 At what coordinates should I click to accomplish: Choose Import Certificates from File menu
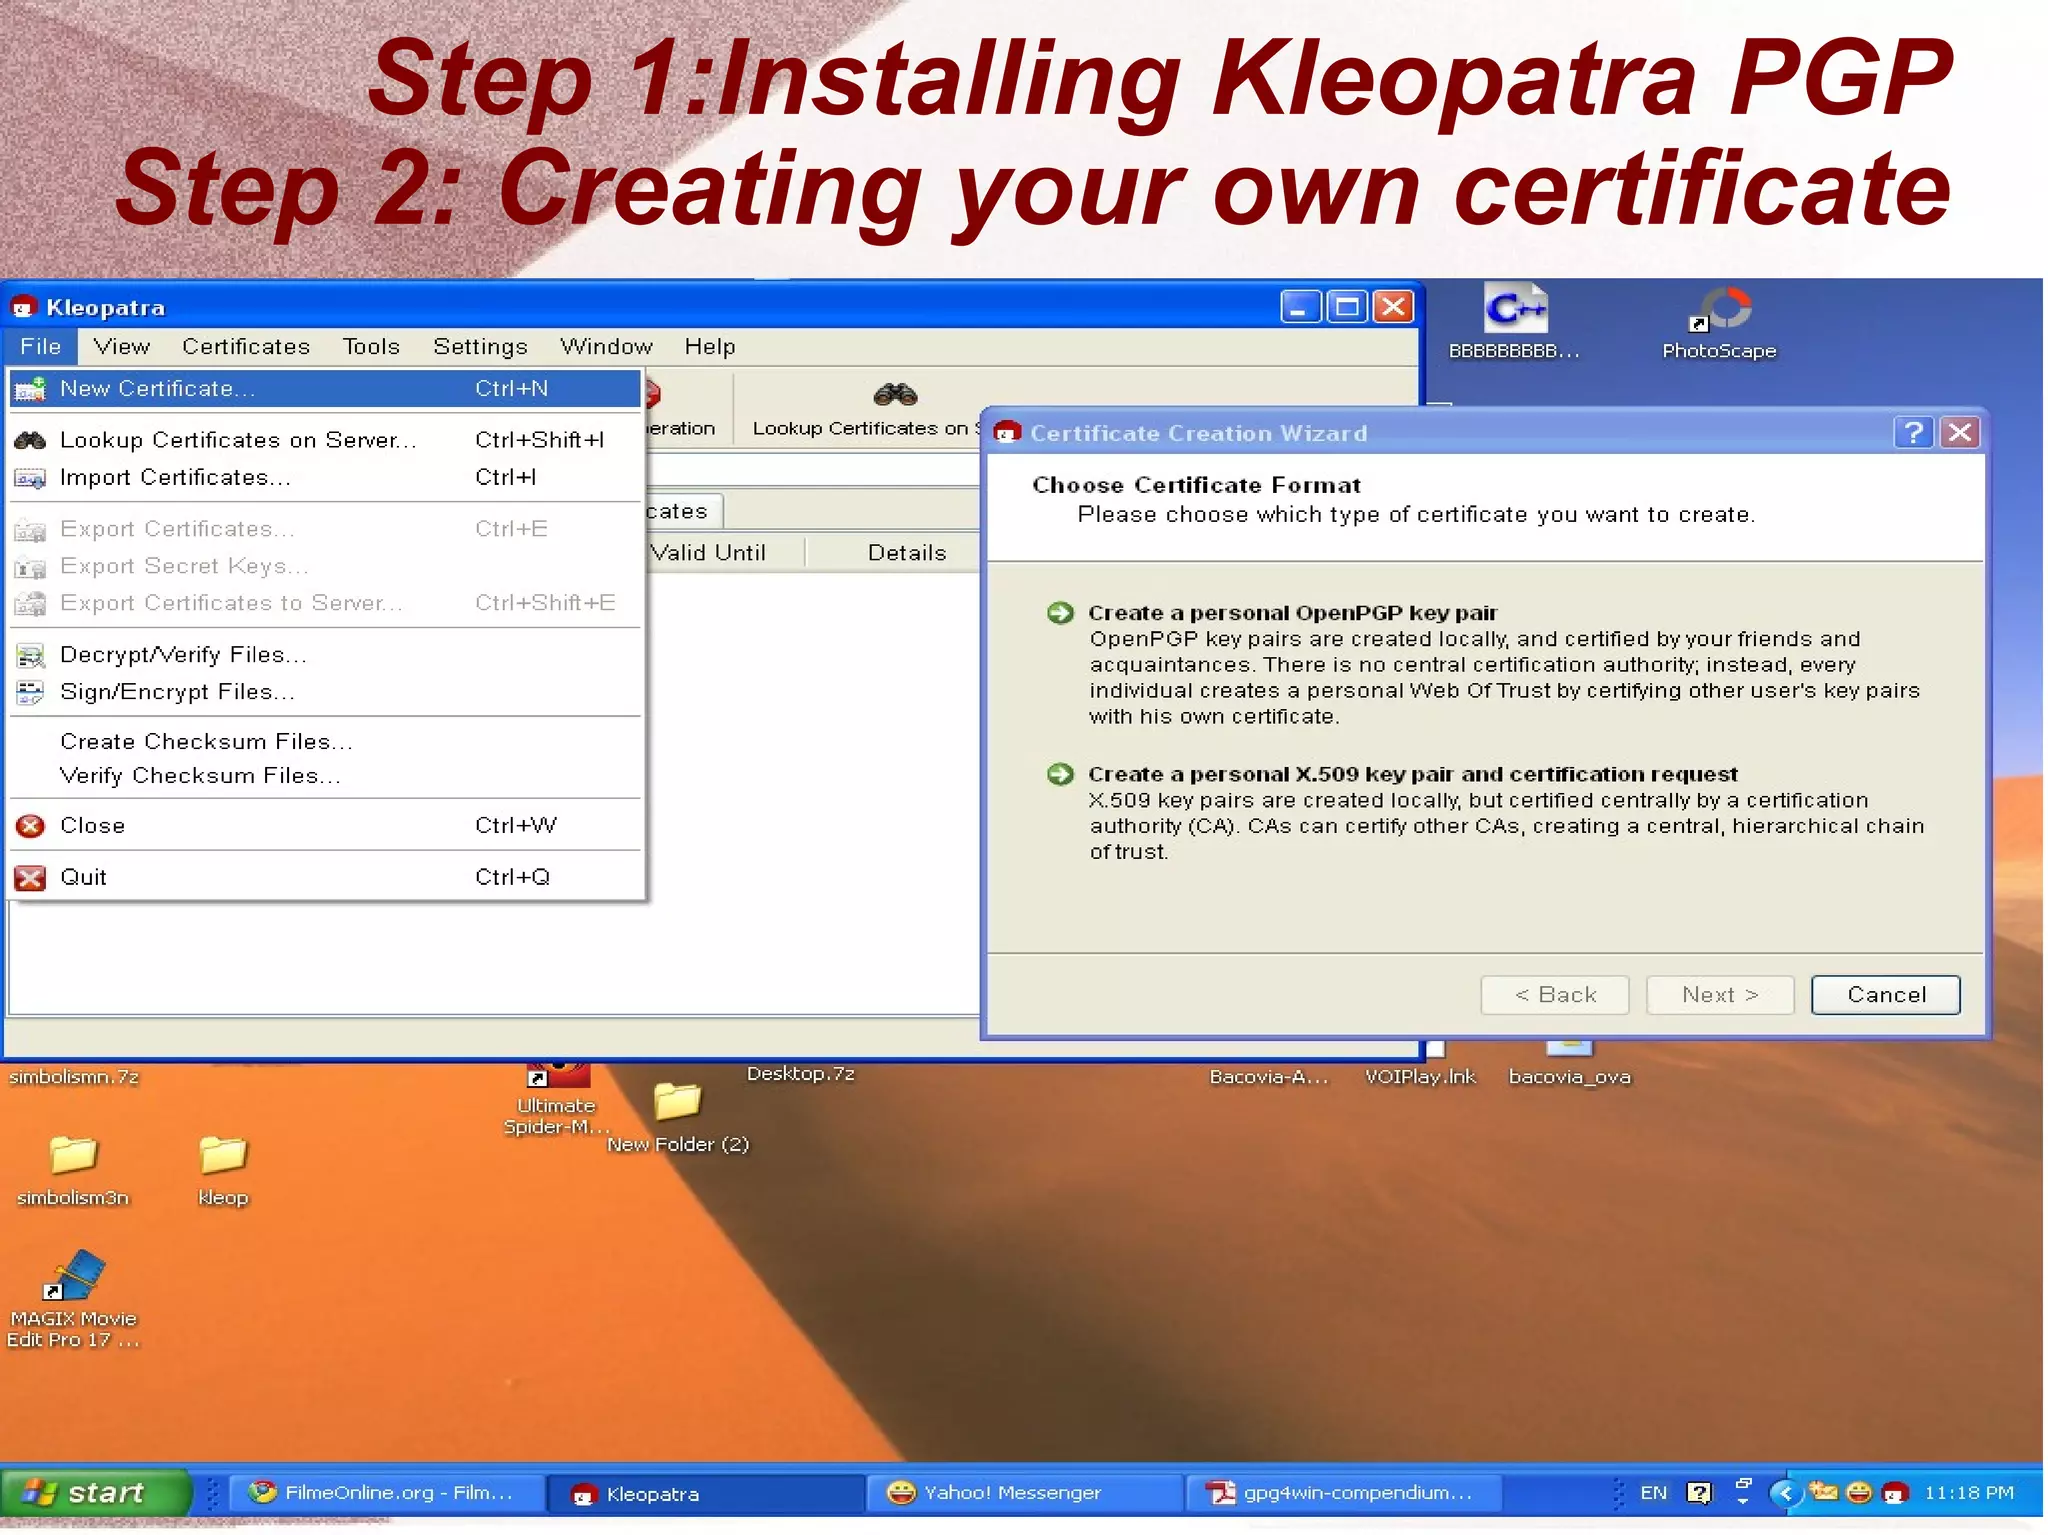coord(175,478)
